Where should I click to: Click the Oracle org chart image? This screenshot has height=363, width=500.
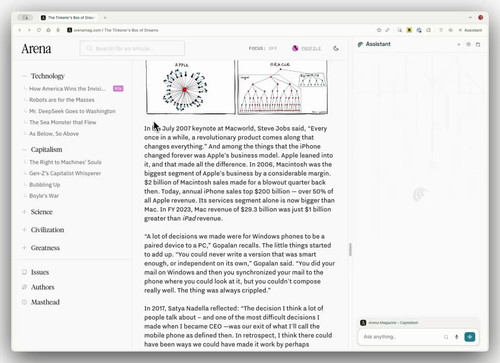pos(282,87)
